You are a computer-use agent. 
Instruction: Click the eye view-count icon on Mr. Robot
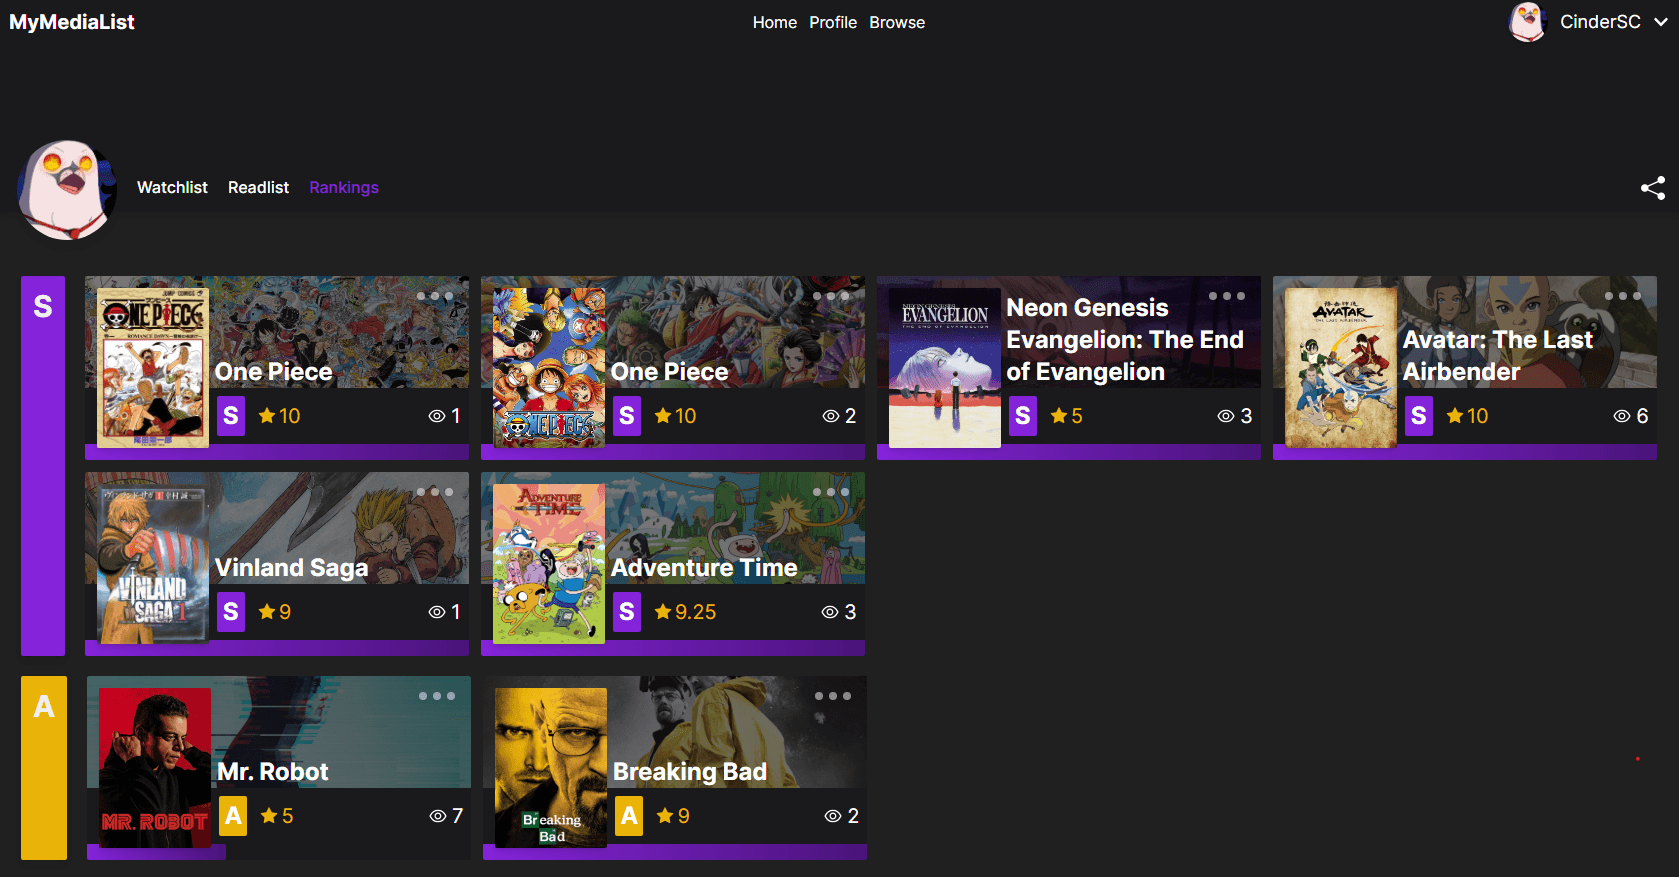pyautogui.click(x=438, y=816)
